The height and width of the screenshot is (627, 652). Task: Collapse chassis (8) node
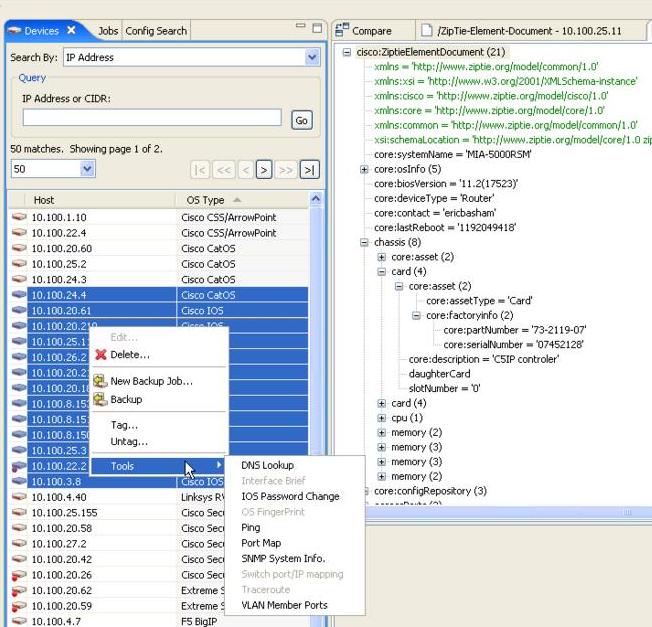364,242
